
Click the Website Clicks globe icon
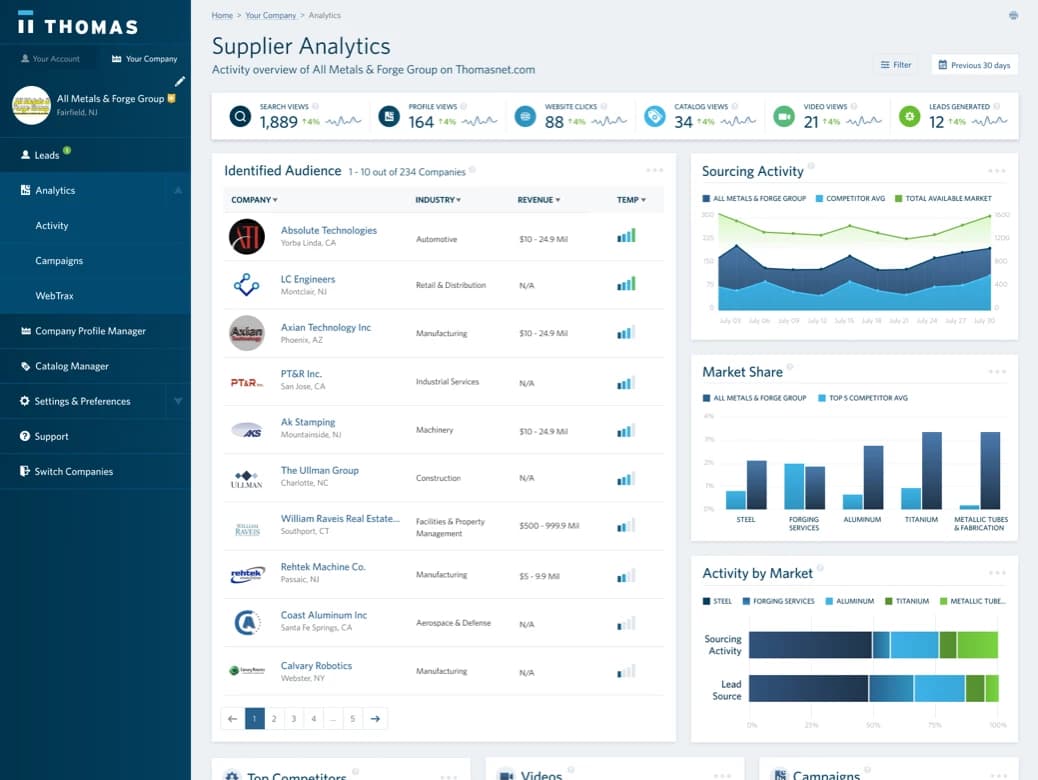[x=525, y=117]
